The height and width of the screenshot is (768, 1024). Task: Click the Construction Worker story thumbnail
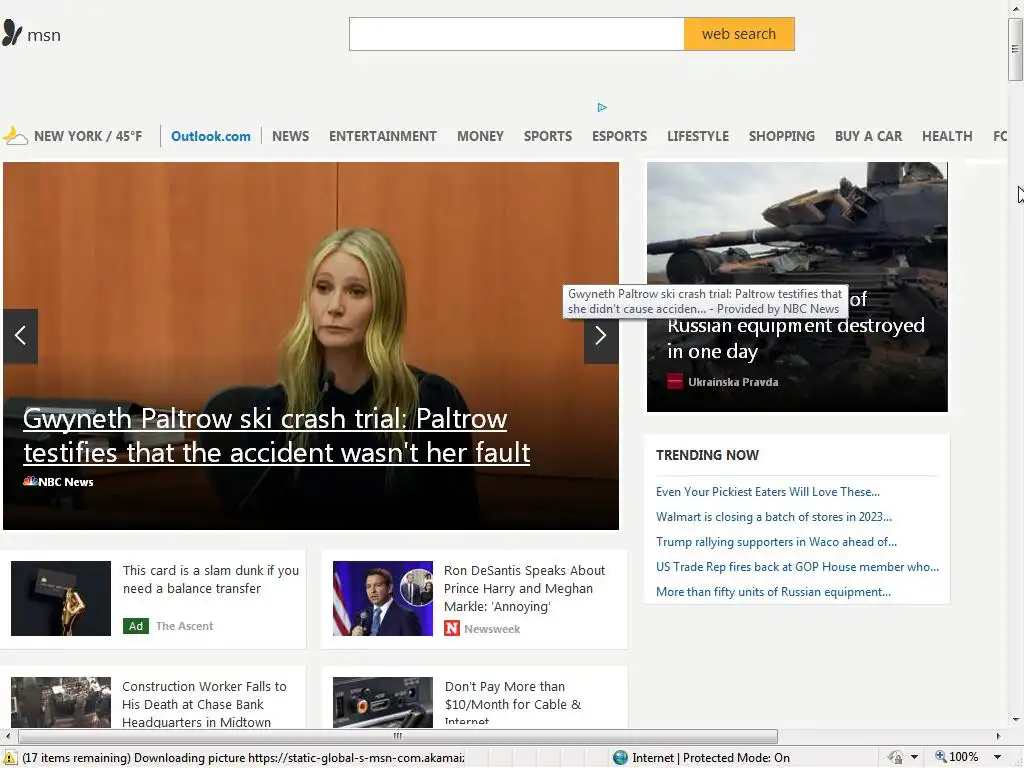tap(61, 702)
